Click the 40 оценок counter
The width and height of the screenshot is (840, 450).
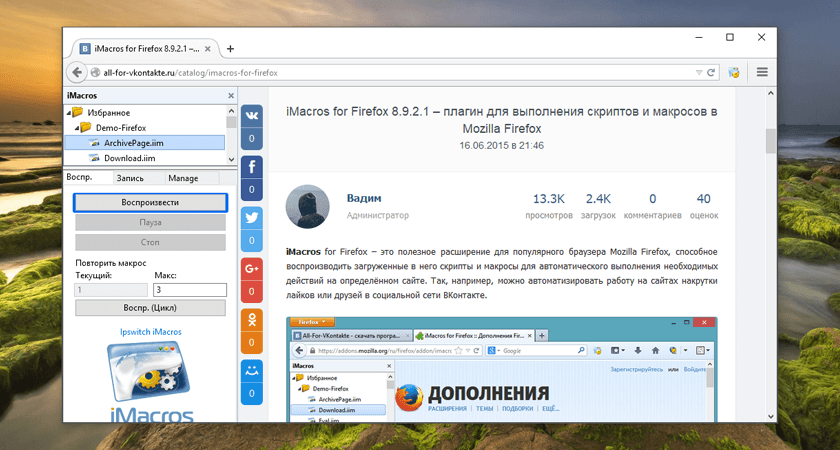703,206
